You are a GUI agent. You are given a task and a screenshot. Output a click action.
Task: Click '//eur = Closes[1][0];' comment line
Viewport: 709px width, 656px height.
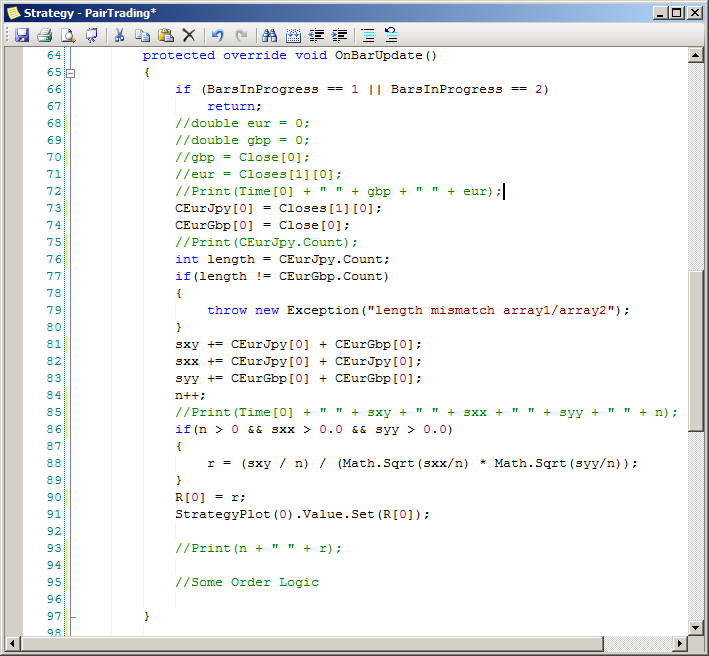[258, 175]
